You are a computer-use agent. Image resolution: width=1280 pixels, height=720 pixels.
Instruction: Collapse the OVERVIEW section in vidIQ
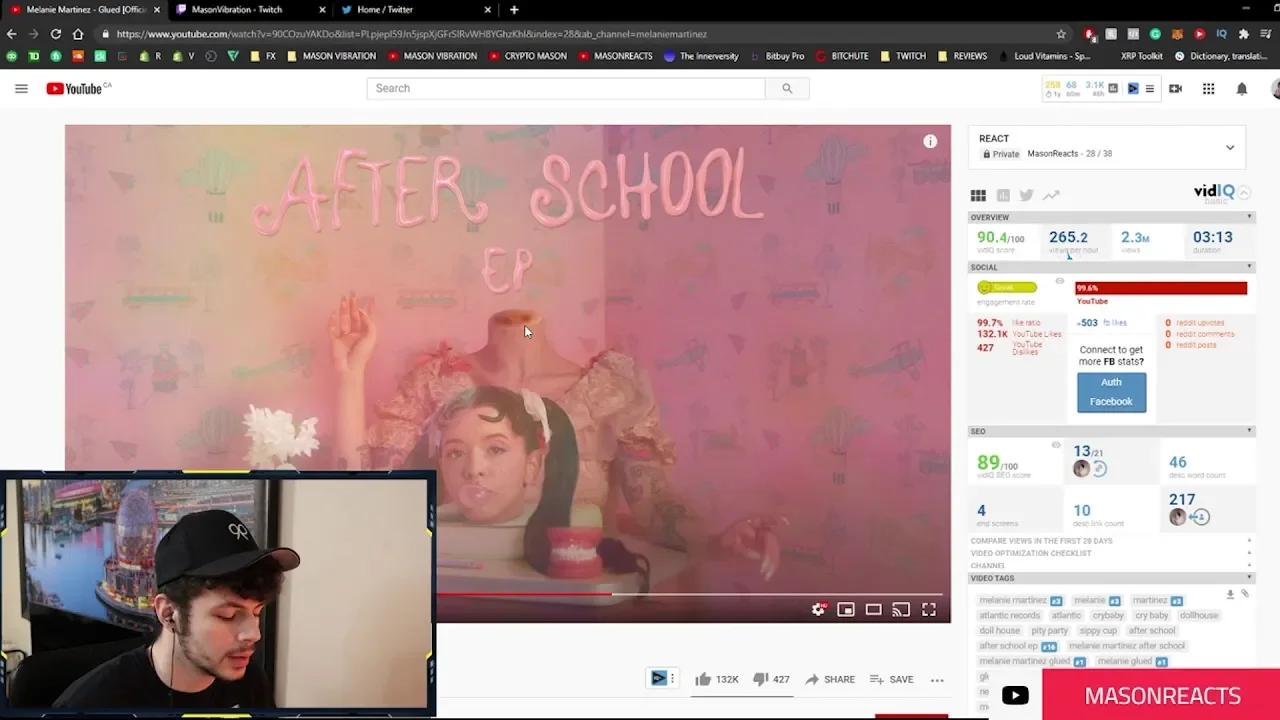pos(1247,217)
